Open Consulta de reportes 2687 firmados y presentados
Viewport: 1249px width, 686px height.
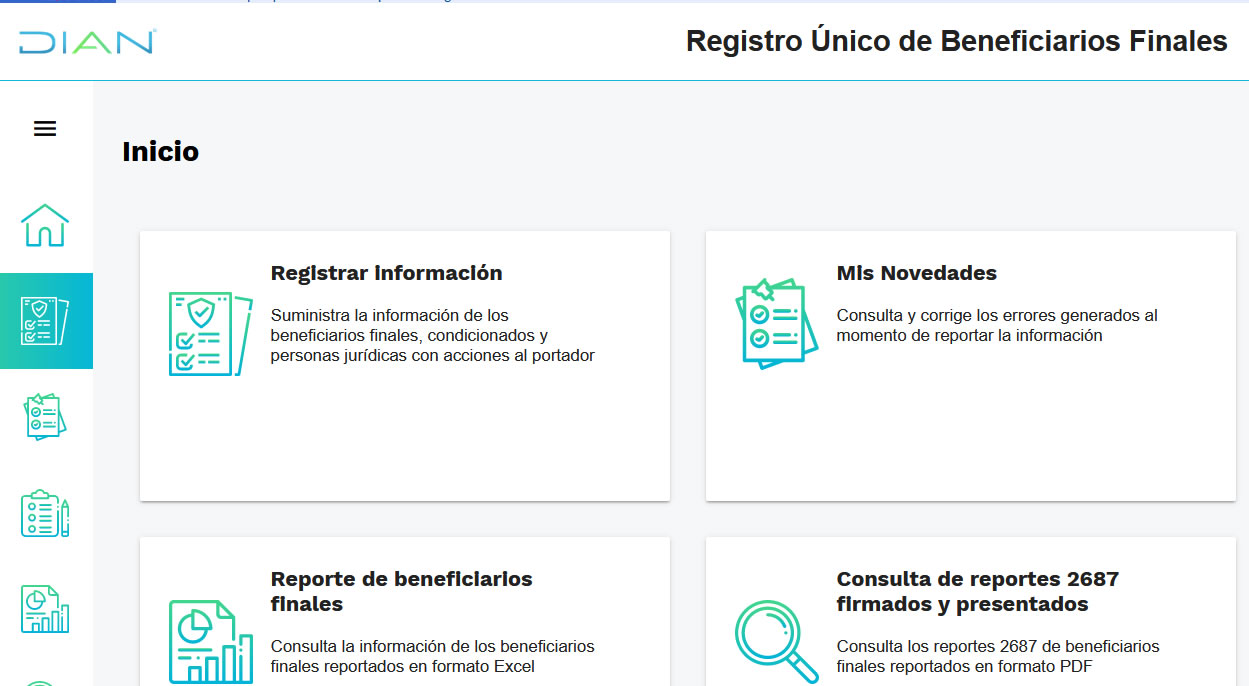(x=970, y=610)
